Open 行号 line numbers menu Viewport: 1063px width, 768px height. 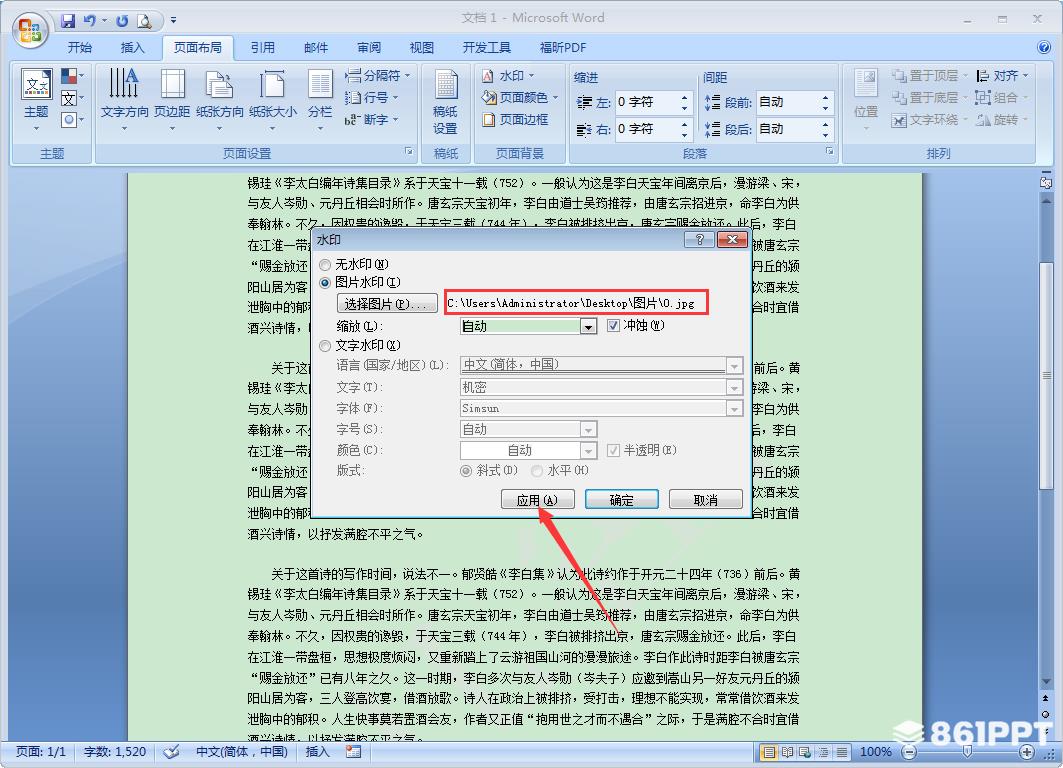[372, 98]
